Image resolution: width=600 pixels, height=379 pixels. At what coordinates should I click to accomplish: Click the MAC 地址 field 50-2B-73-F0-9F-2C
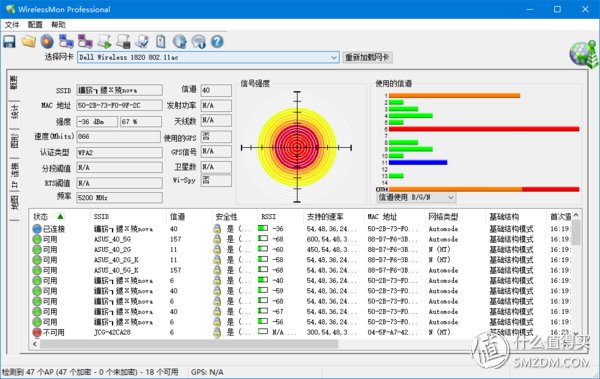(x=119, y=105)
